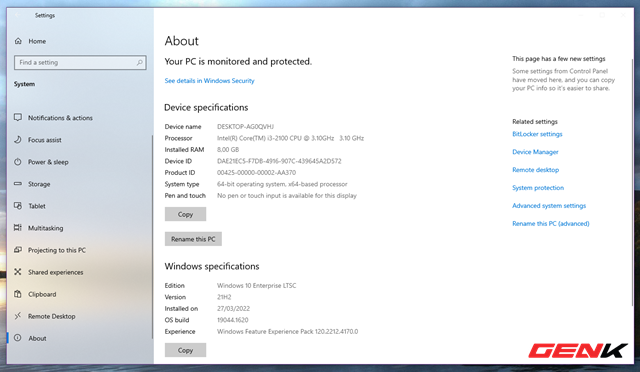Open Advanced system settings link

(549, 206)
